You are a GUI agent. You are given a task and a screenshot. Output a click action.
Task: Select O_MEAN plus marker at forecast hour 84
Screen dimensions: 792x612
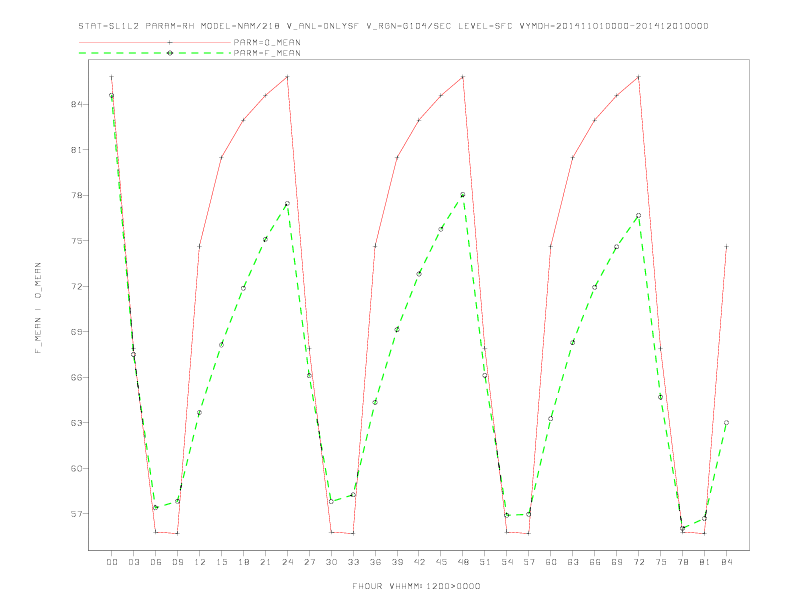(x=726, y=246)
